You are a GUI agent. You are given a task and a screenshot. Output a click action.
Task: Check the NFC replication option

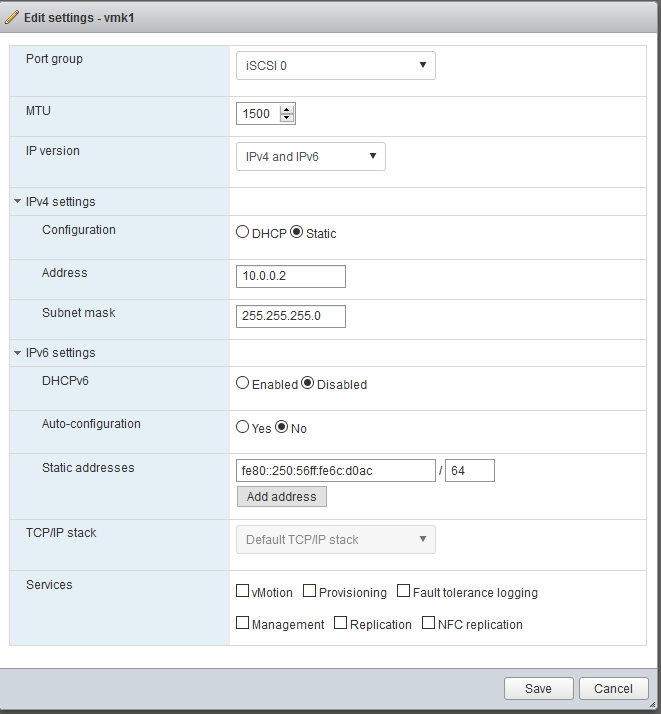[428, 622]
